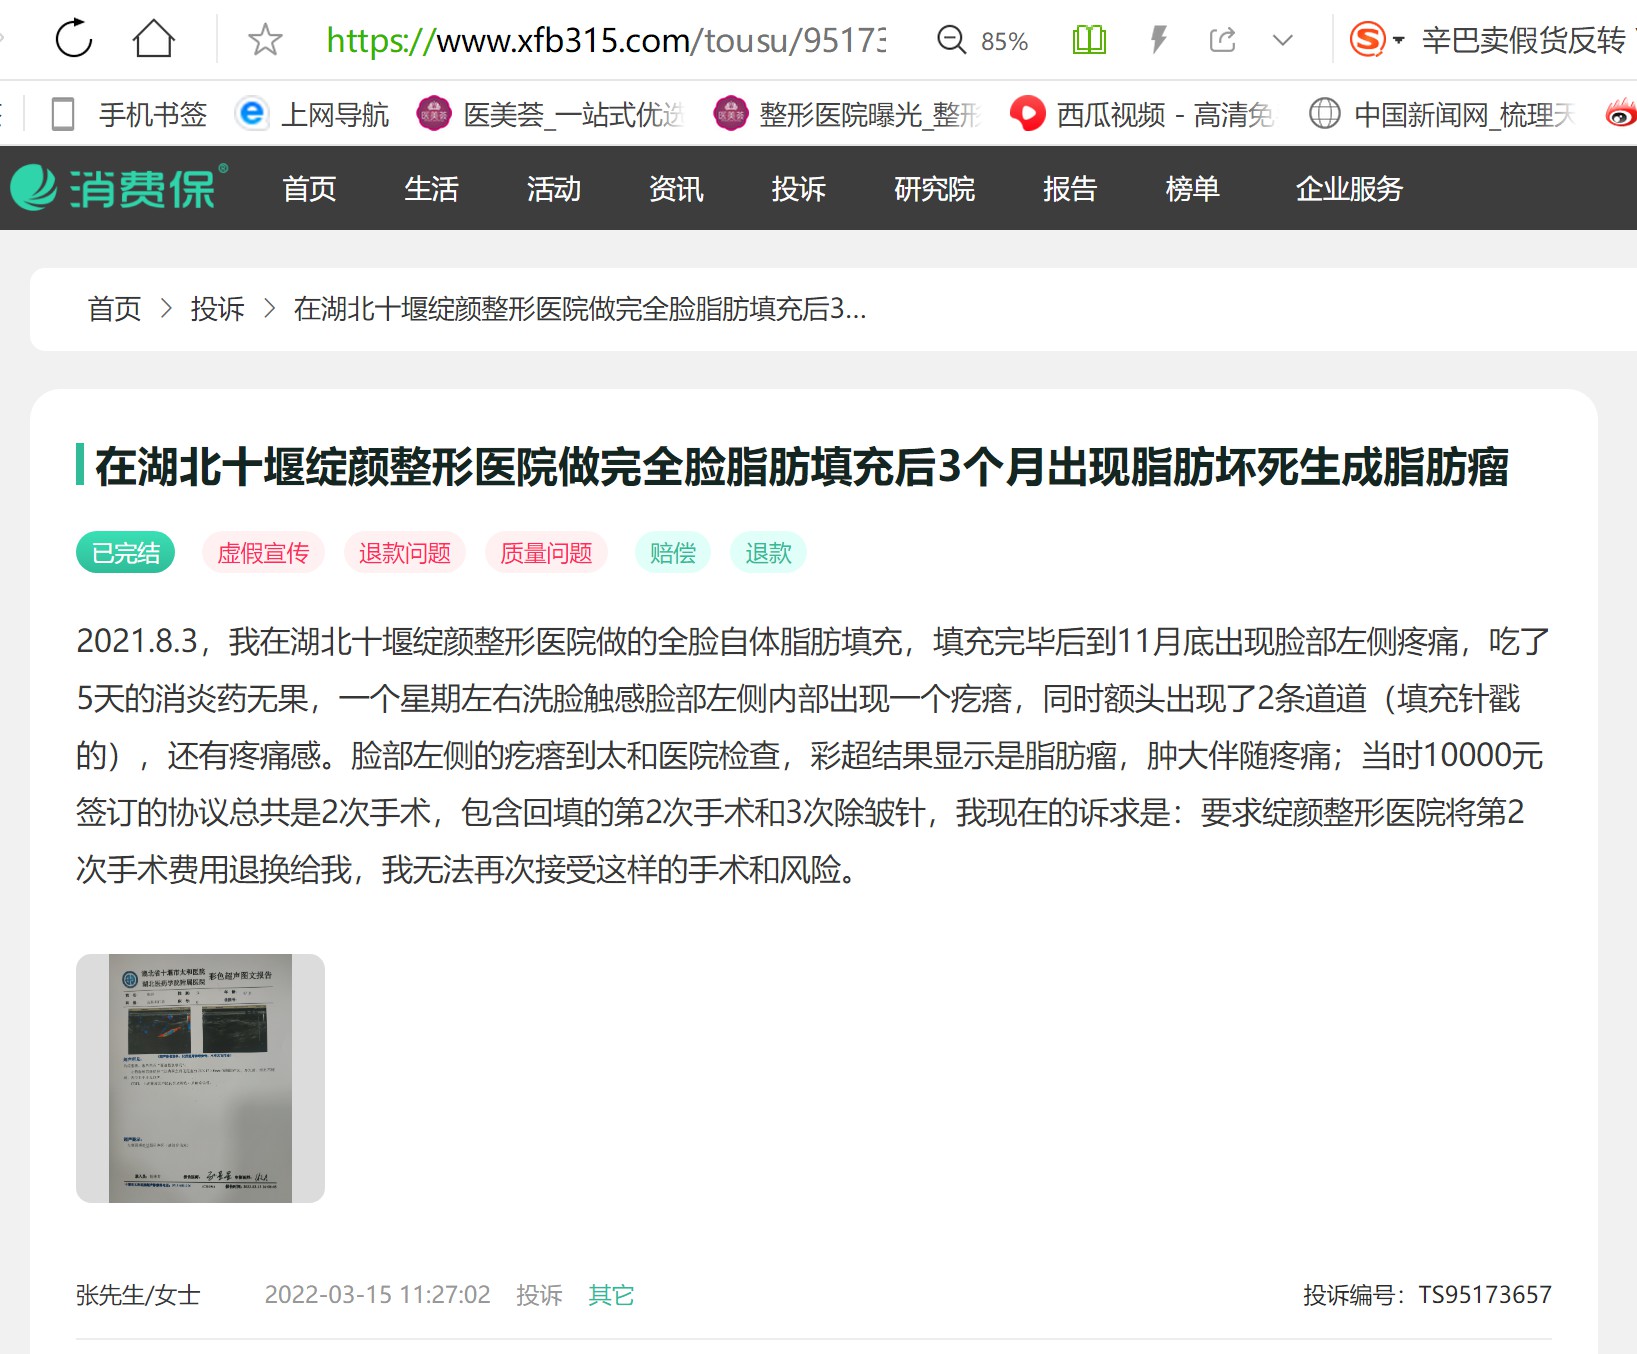This screenshot has height=1354, width=1637.
Task: Click the complainant name 张先生/女士
Action: tap(138, 1295)
